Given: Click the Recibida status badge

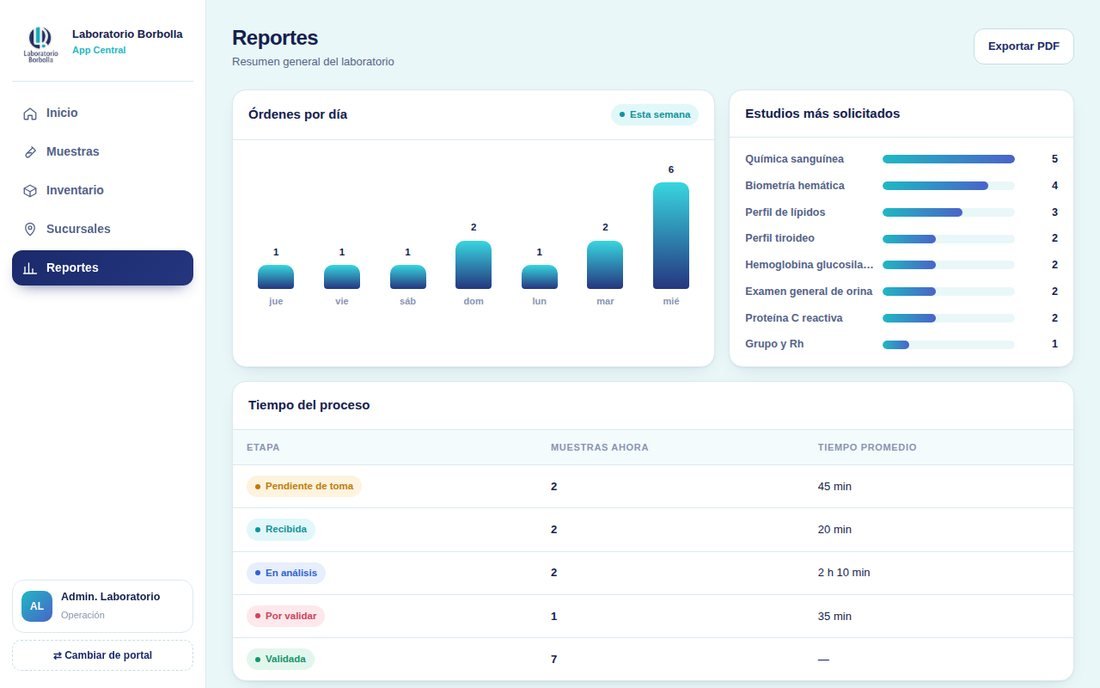Looking at the screenshot, I should pos(281,530).
